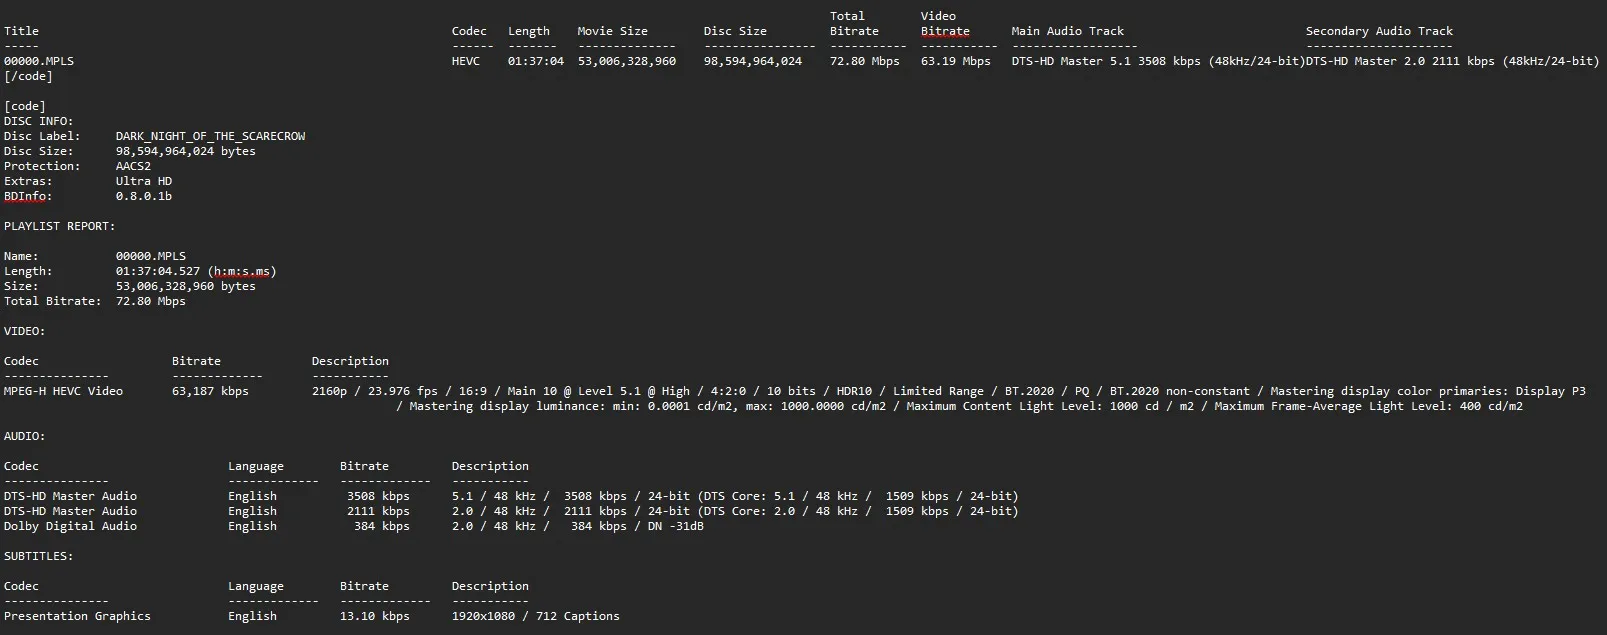
Task: Click the underlined BDInfo label
Action: coord(27,196)
